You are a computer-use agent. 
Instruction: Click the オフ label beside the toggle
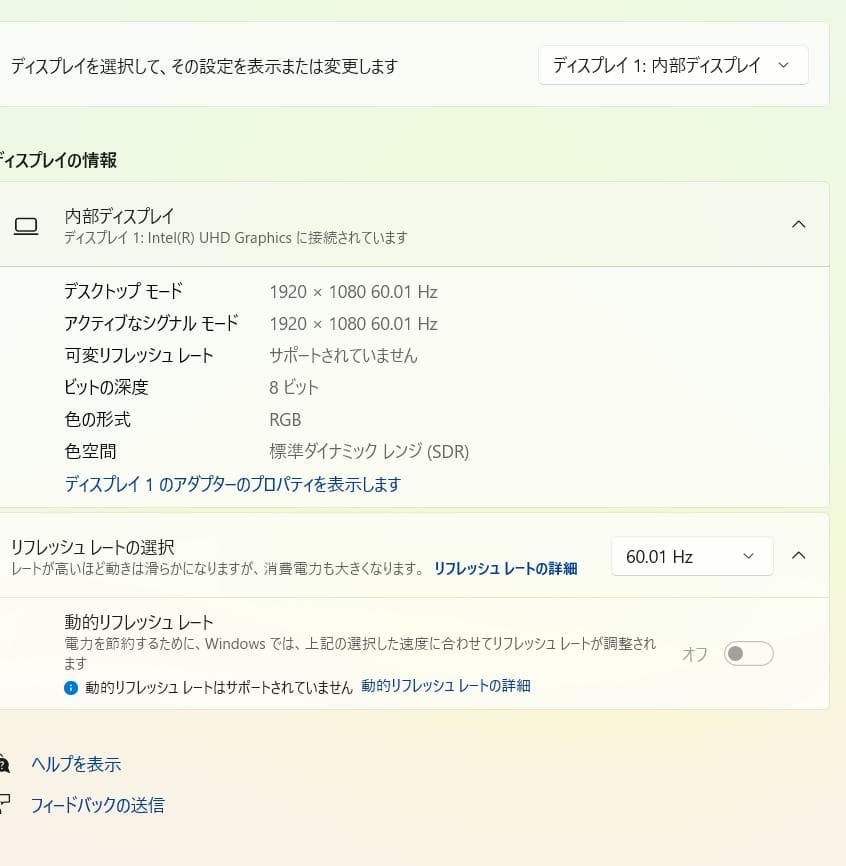(694, 652)
